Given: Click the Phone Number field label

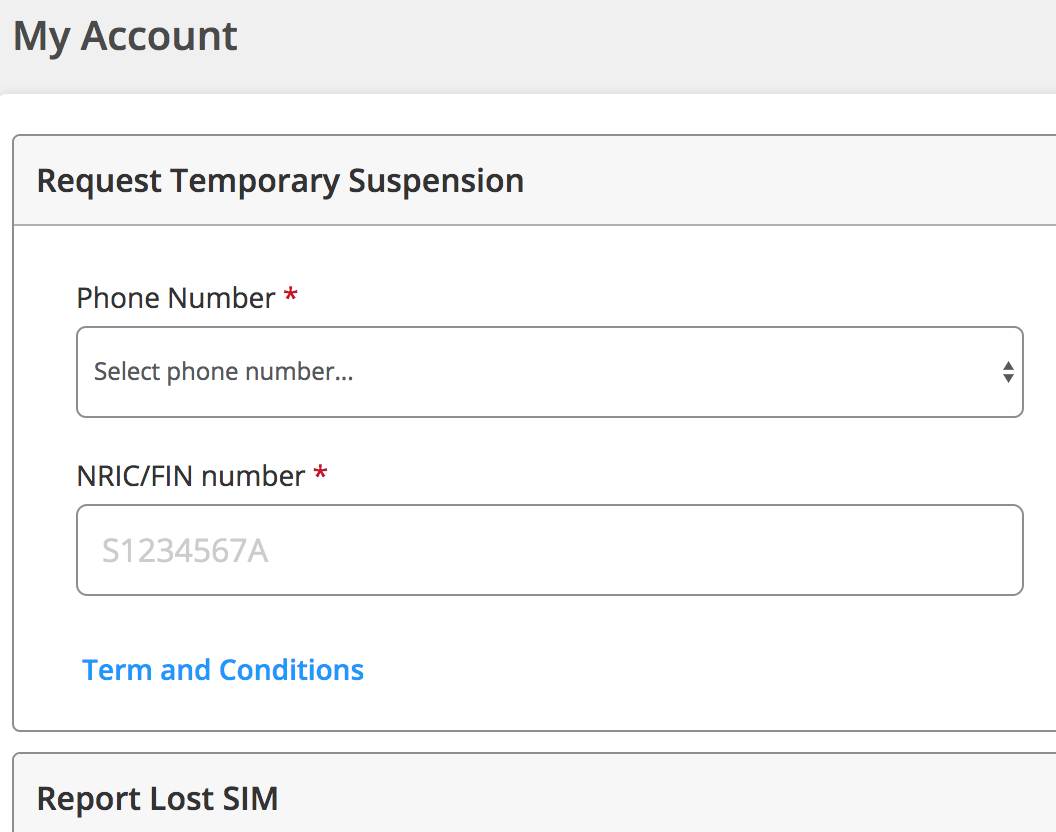Looking at the screenshot, I should tap(176, 298).
